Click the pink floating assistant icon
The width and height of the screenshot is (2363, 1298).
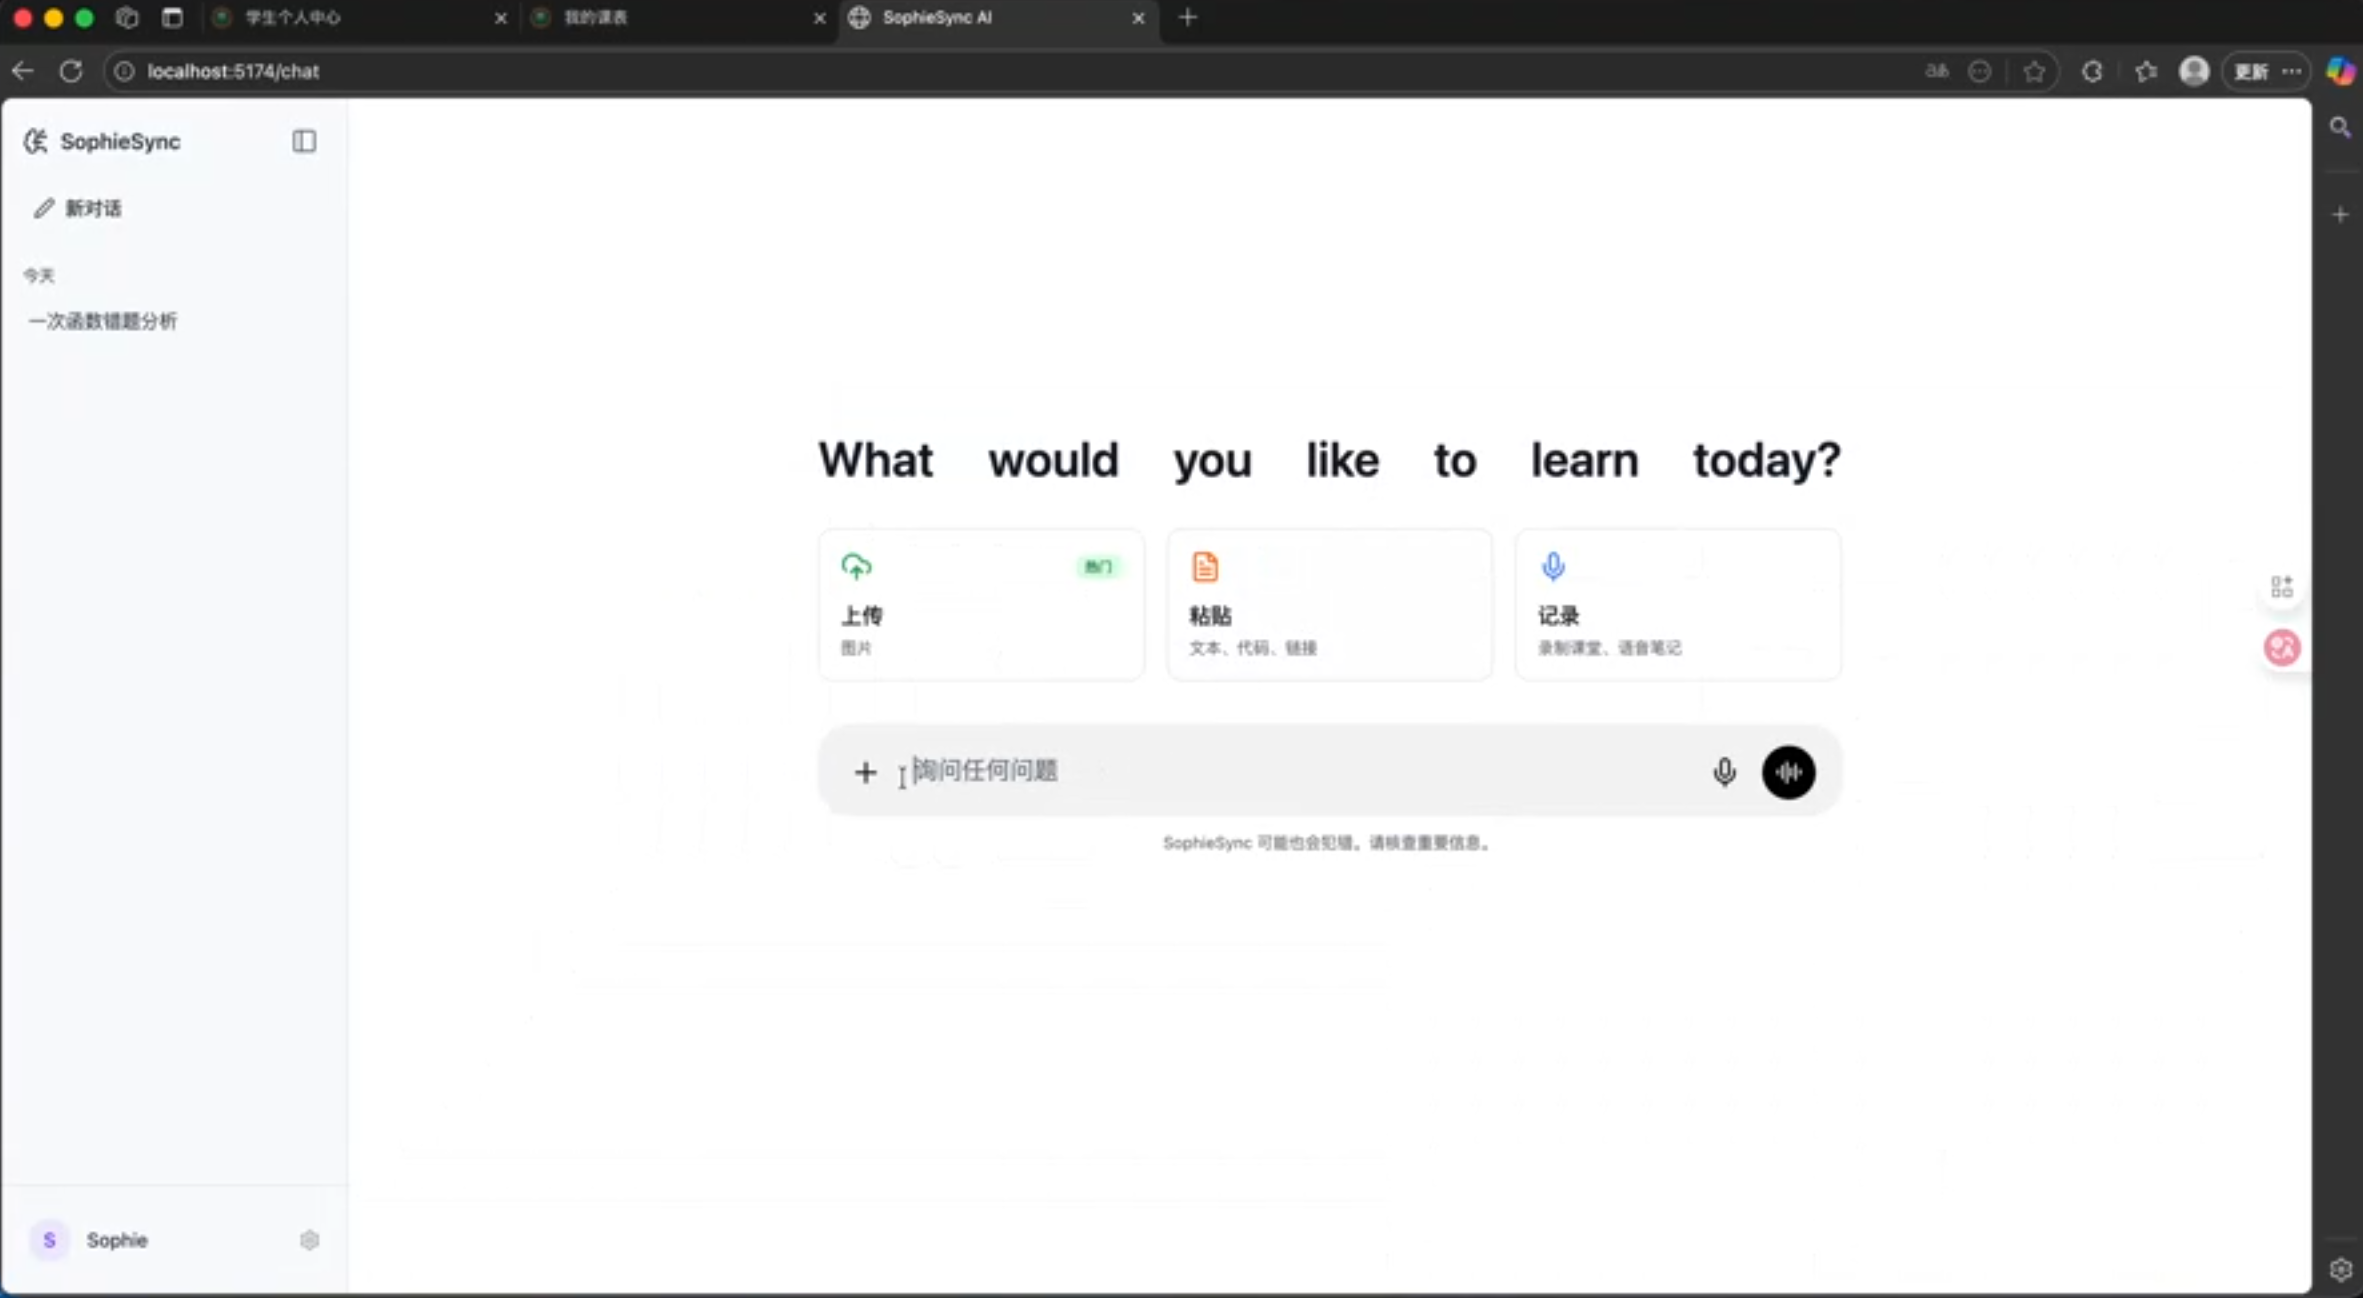(x=2281, y=648)
